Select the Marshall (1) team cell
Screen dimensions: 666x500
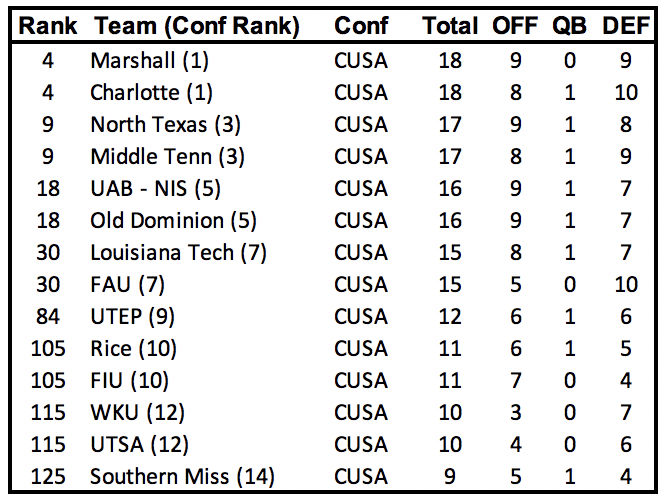tap(149, 61)
